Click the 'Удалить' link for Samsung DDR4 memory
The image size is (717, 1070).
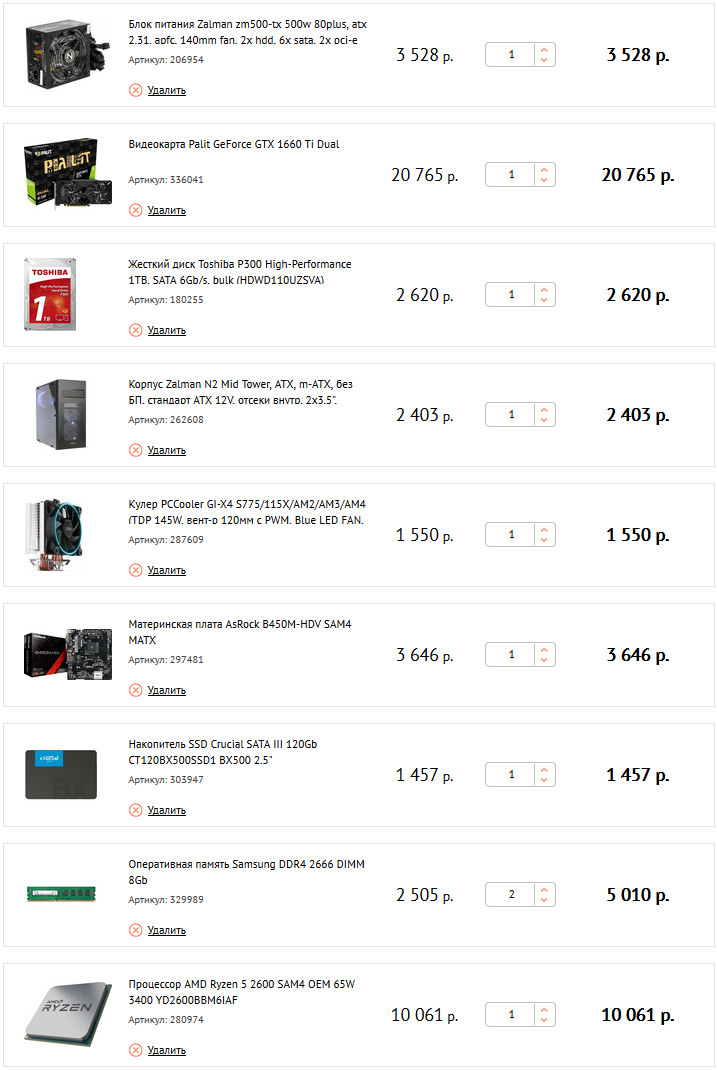click(x=166, y=930)
